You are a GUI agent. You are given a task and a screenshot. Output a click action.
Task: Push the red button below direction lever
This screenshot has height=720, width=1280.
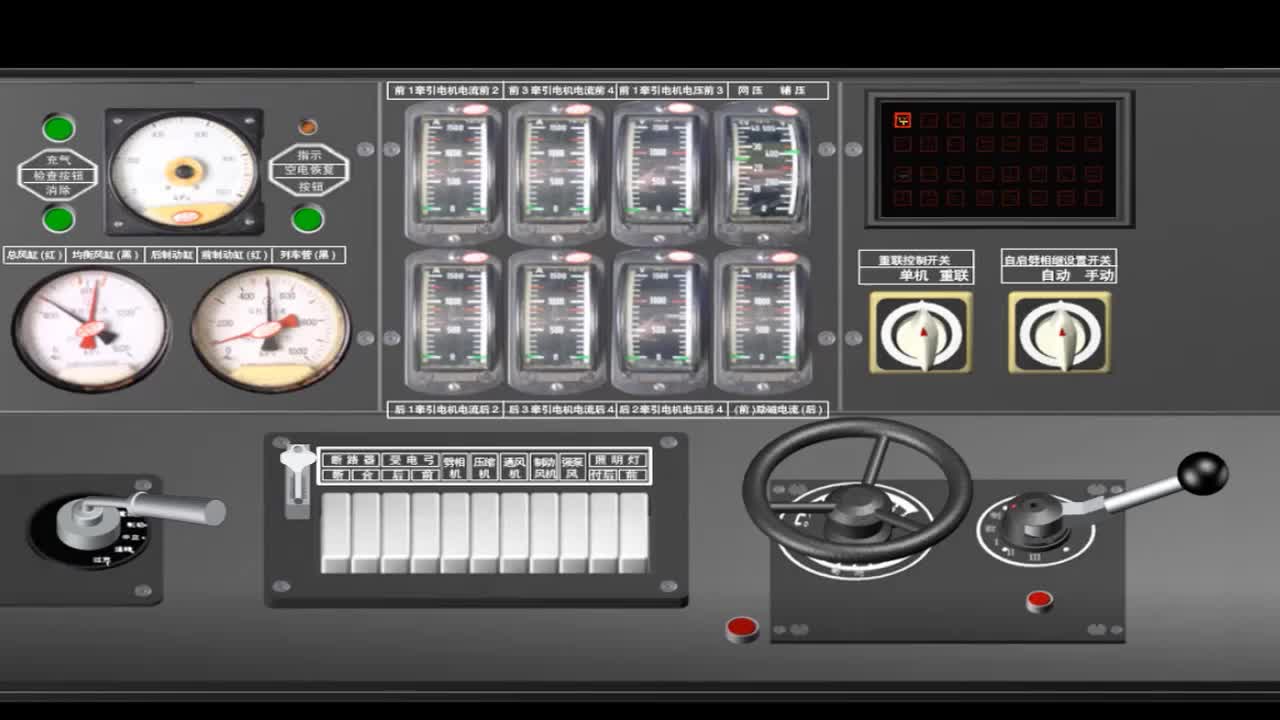(1040, 601)
